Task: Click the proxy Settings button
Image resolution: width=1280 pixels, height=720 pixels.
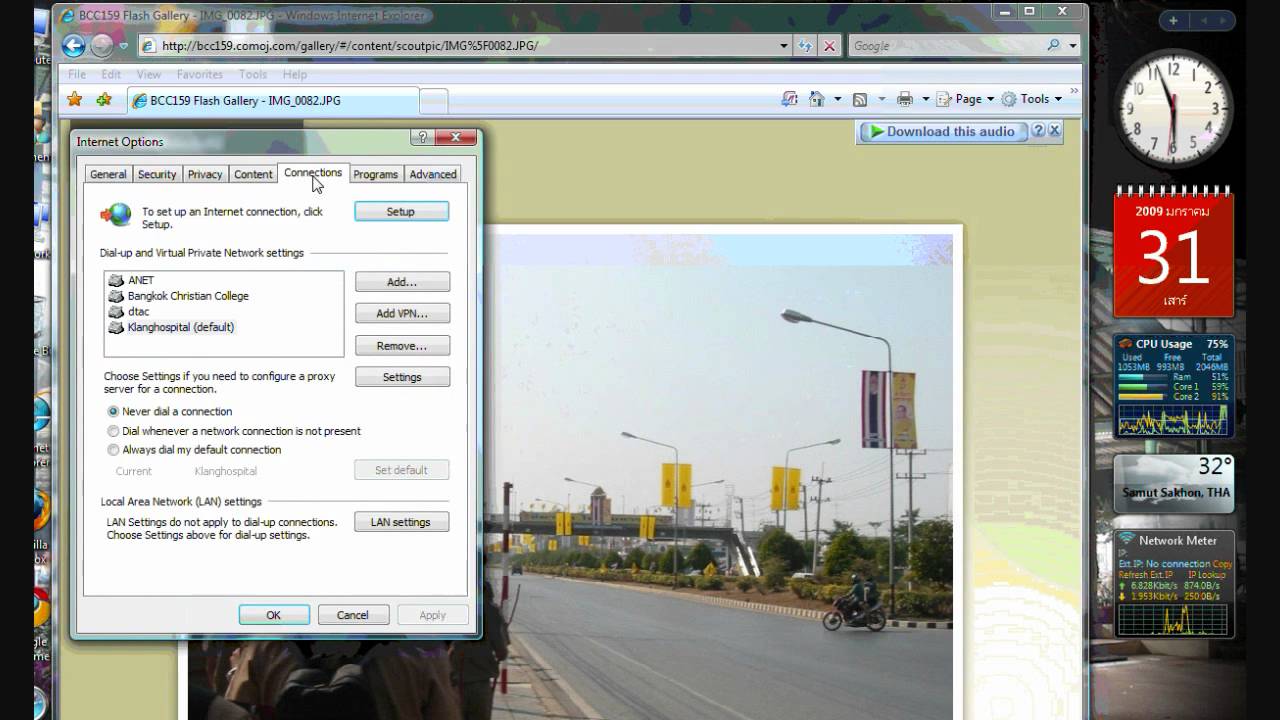Action: click(402, 377)
